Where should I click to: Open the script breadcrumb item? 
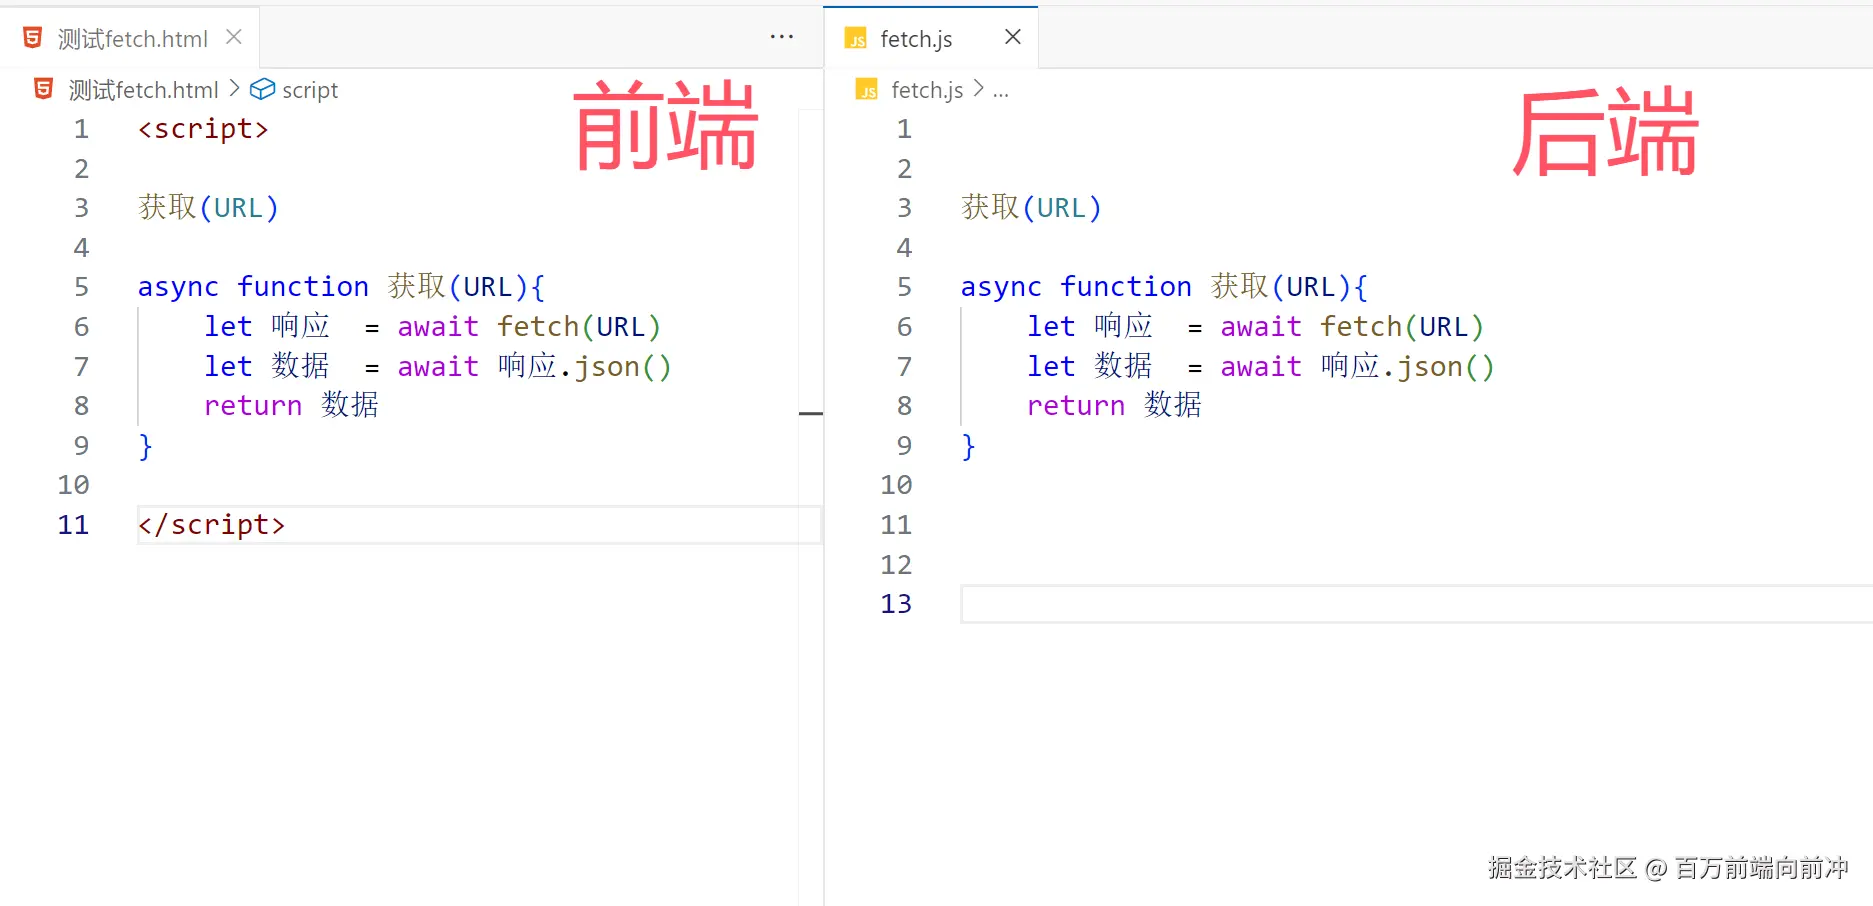pyautogui.click(x=310, y=90)
